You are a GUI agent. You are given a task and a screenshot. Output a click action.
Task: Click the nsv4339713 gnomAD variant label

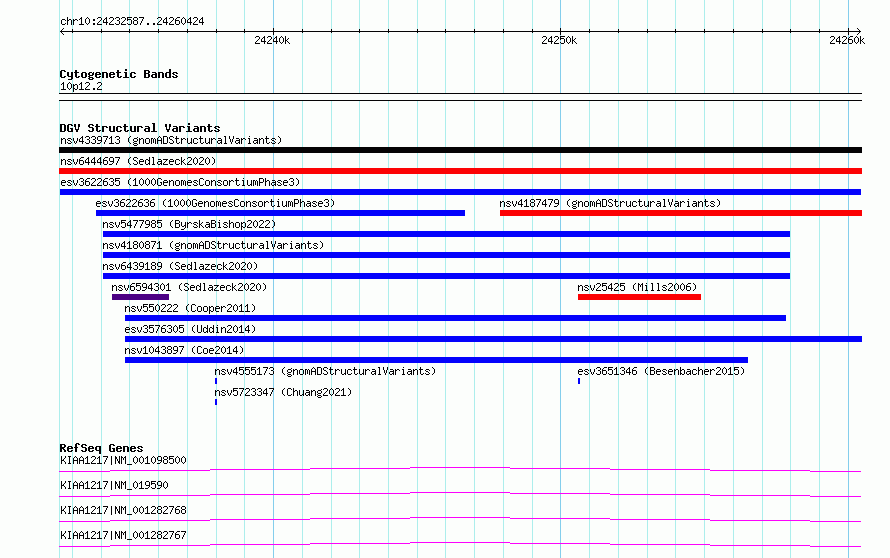click(x=171, y=140)
